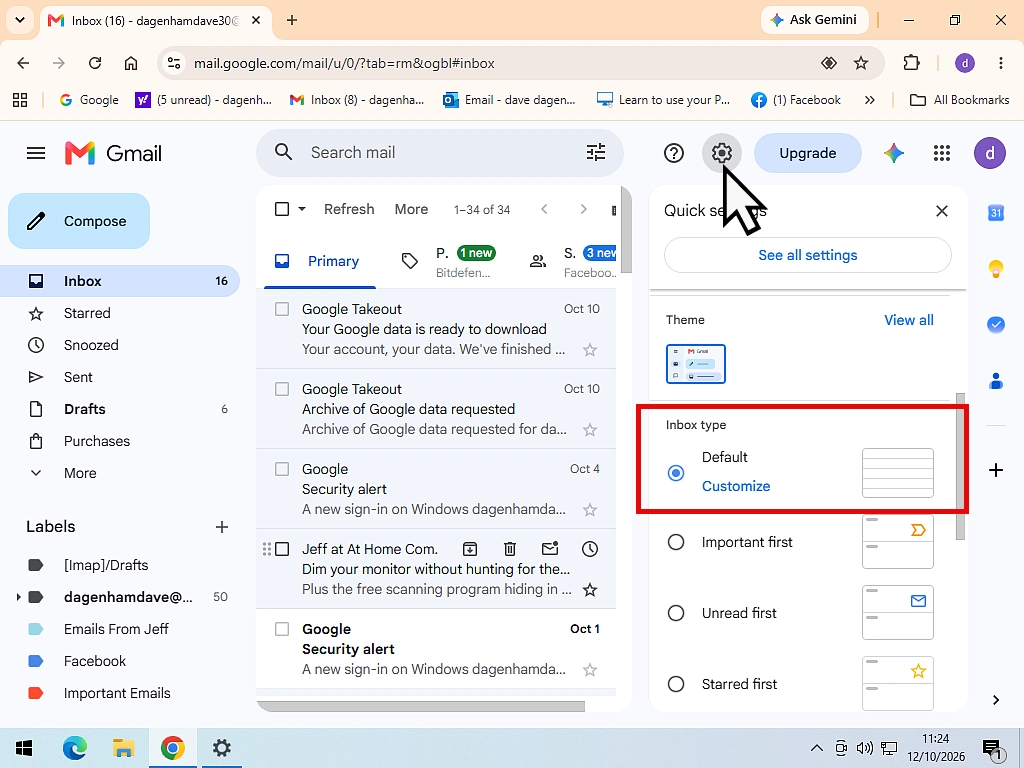Click the Quick settings vertical scrollbar
This screenshot has height=768, width=1024.
point(960,466)
